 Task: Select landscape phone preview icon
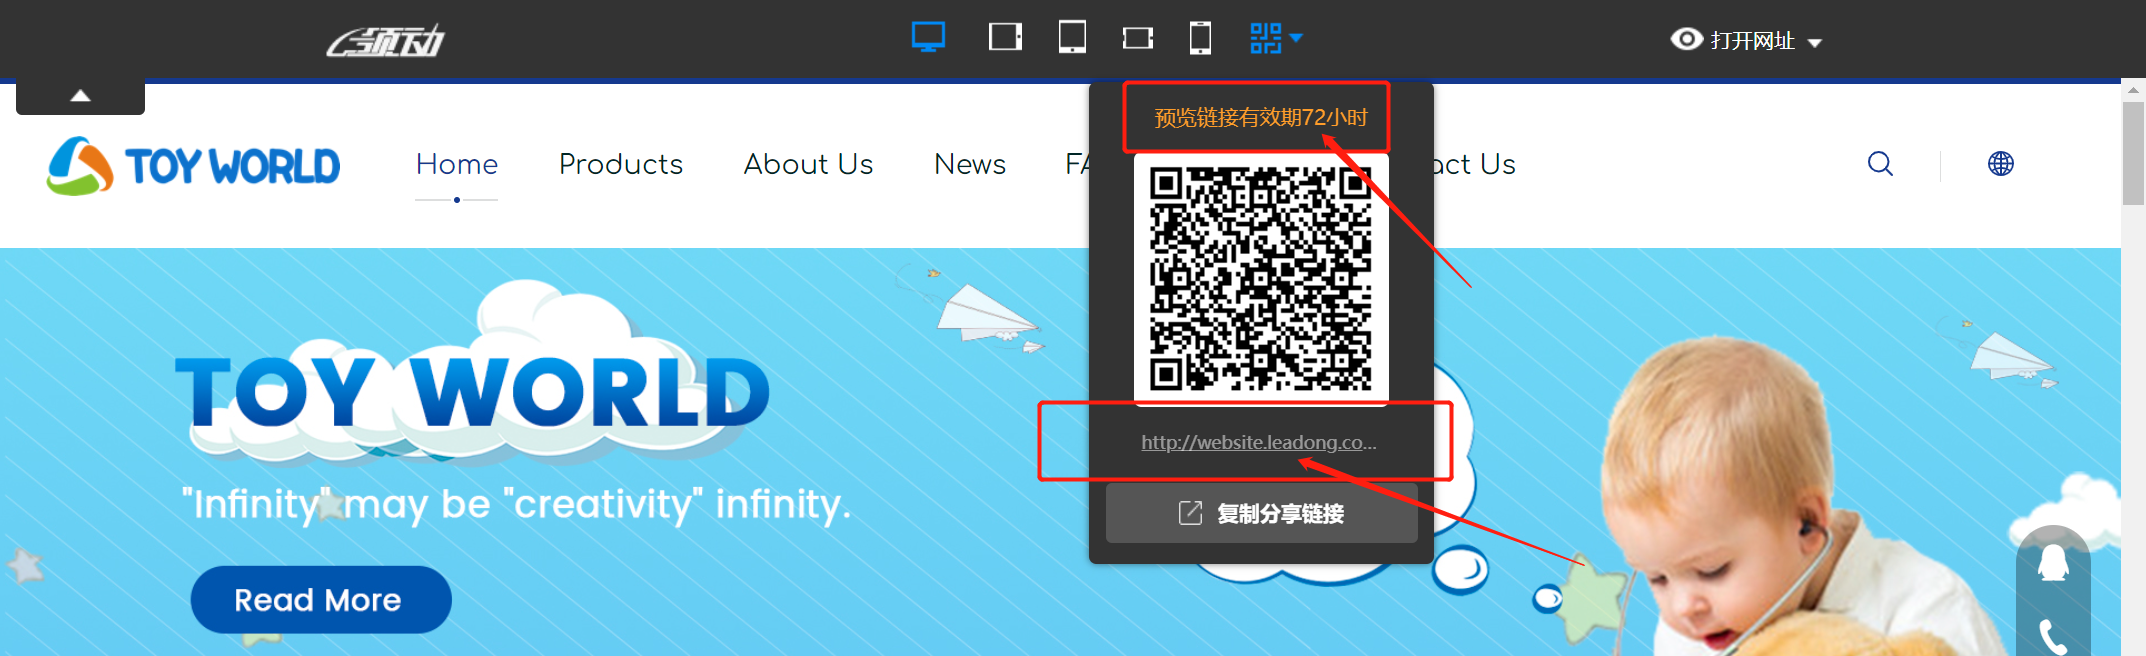(1137, 38)
